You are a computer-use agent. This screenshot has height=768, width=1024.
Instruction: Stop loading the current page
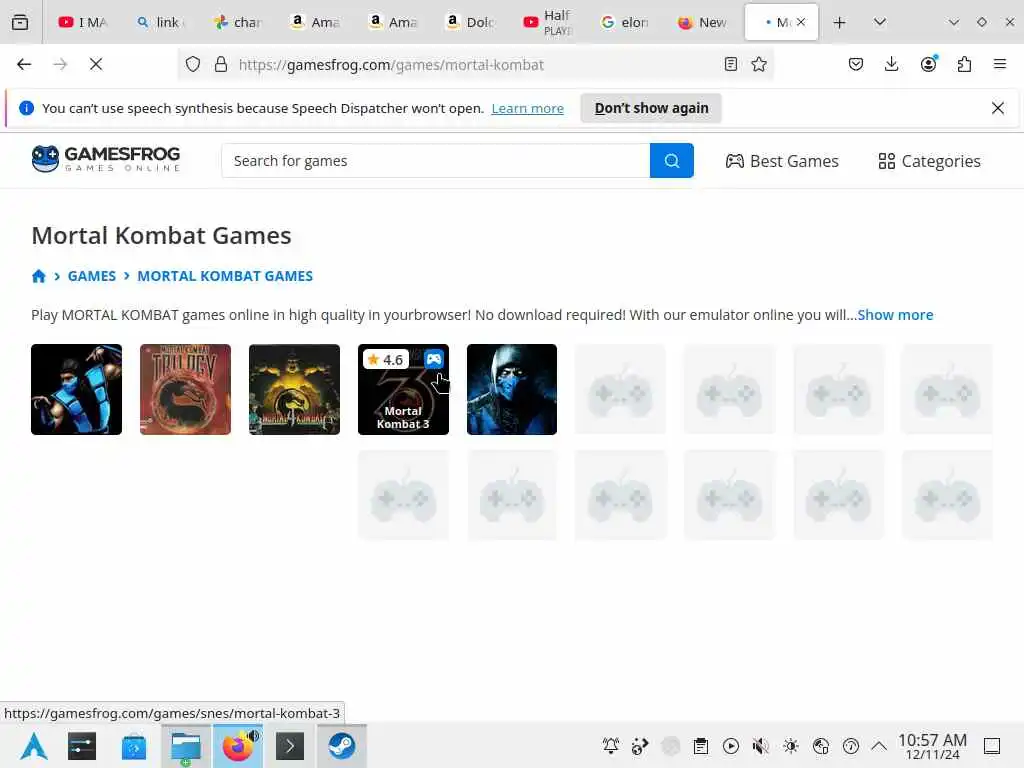[96, 64]
